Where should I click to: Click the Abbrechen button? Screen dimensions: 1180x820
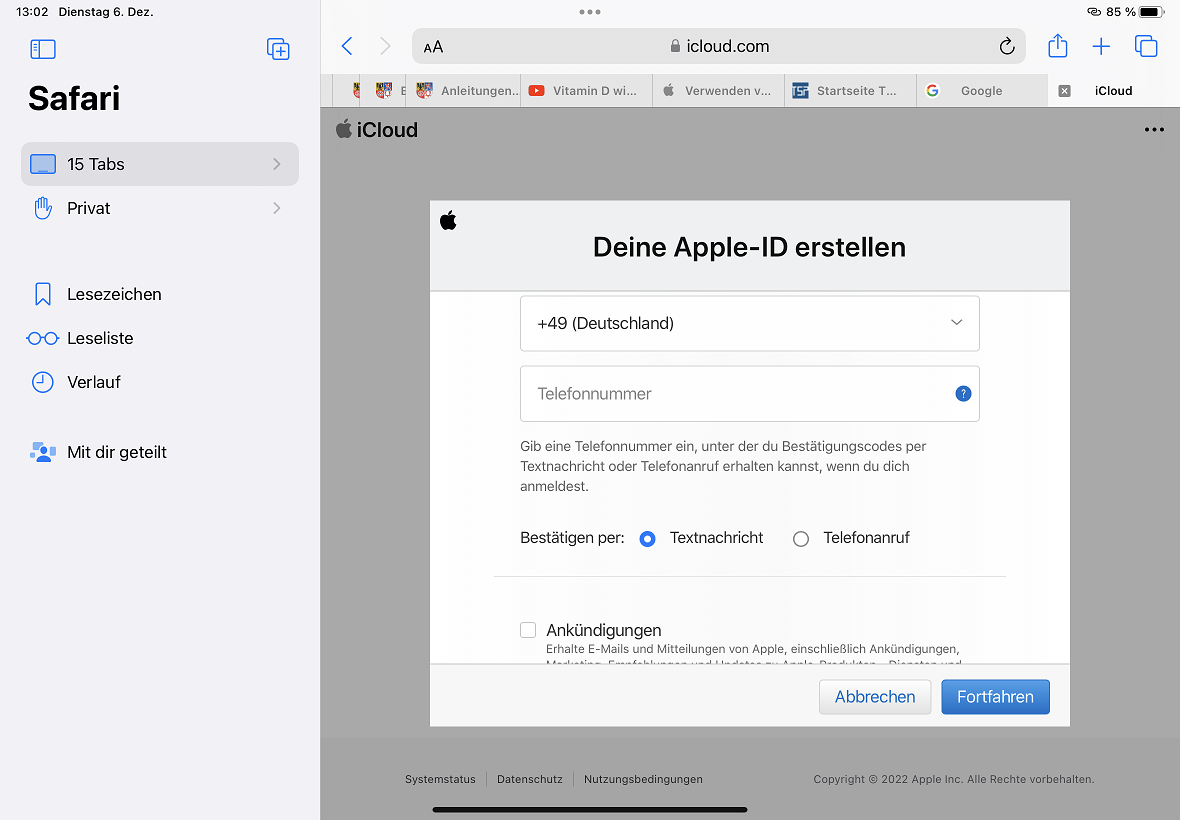point(875,697)
